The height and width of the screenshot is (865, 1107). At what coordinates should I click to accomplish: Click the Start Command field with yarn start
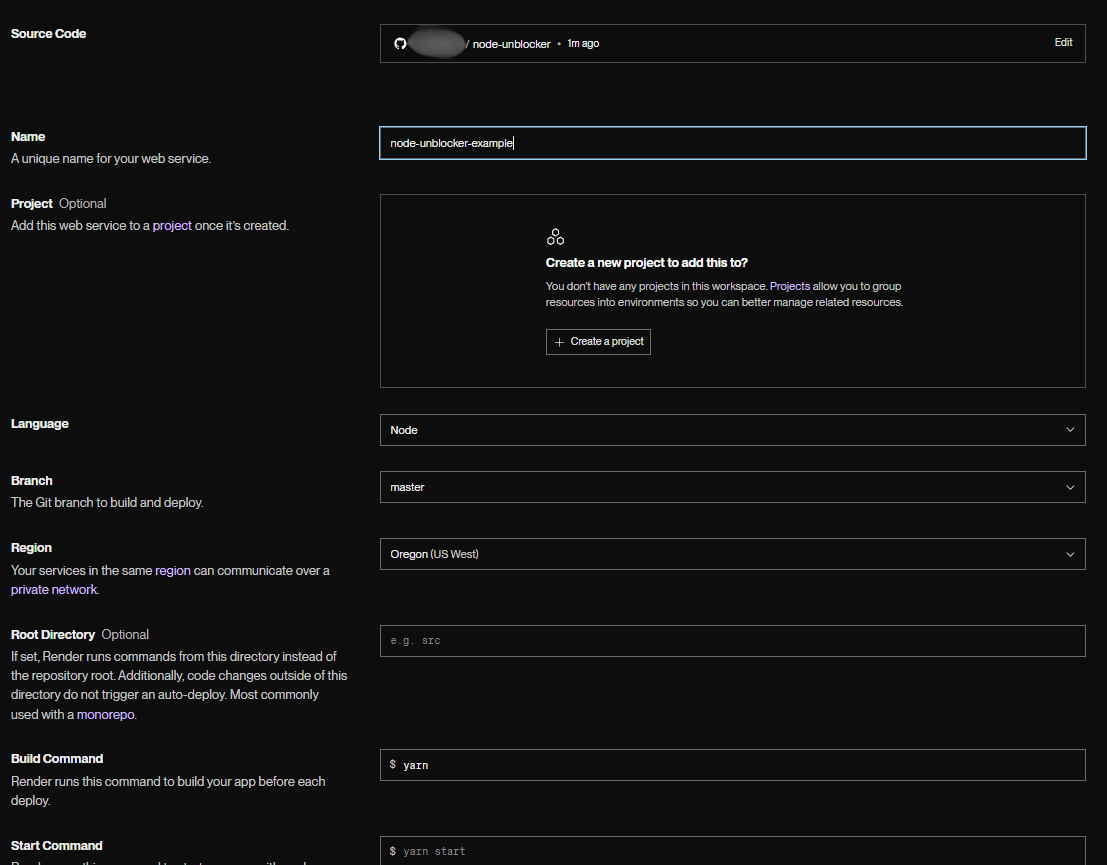pos(733,851)
